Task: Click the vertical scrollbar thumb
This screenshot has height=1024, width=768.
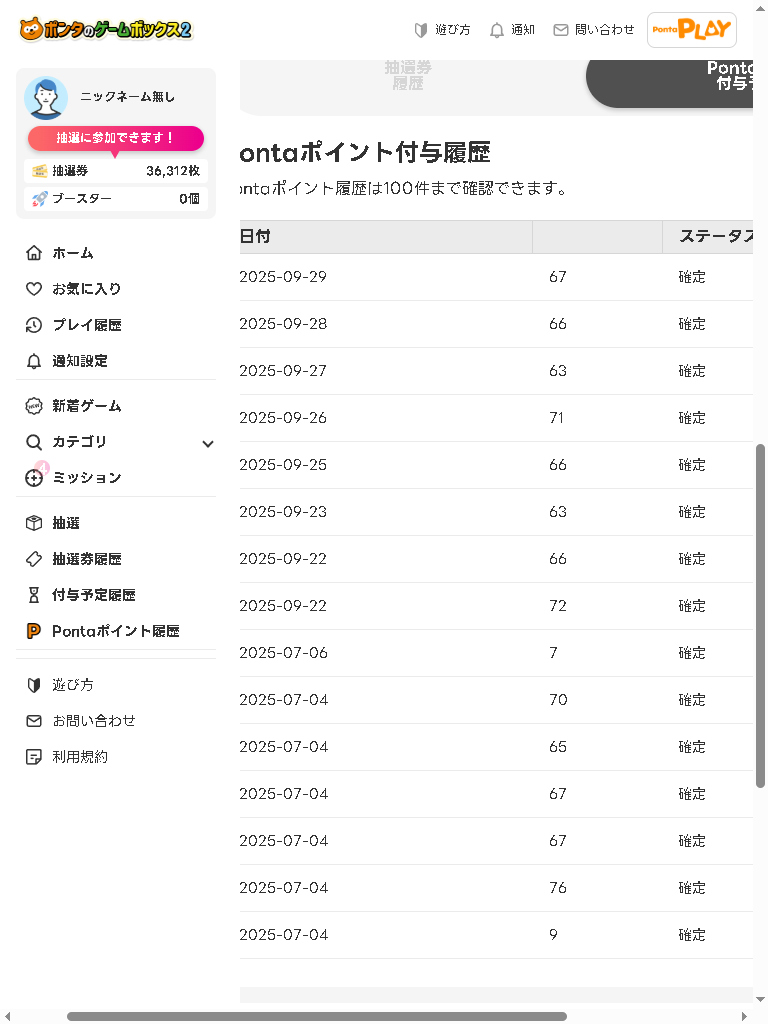Action: (761, 614)
